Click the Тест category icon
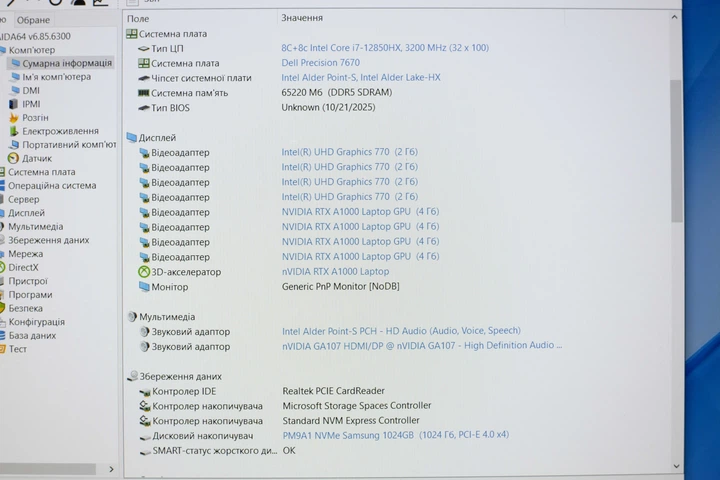The width and height of the screenshot is (720, 480). click(x=2, y=349)
